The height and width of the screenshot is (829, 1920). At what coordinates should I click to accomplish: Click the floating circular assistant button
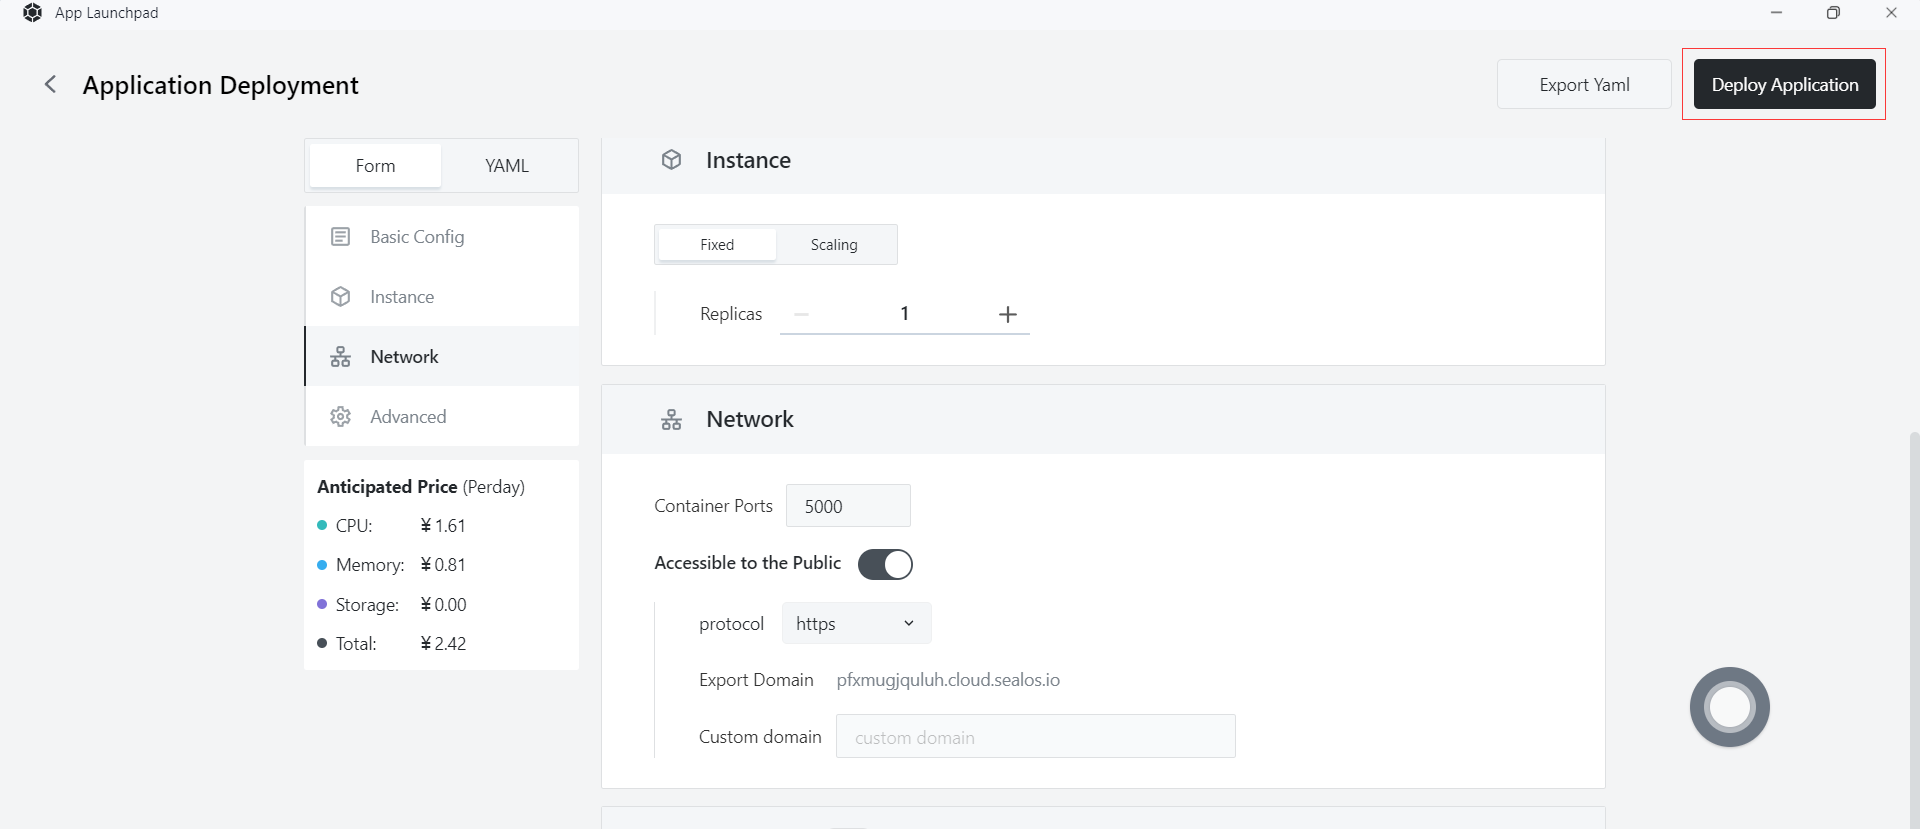1729,707
